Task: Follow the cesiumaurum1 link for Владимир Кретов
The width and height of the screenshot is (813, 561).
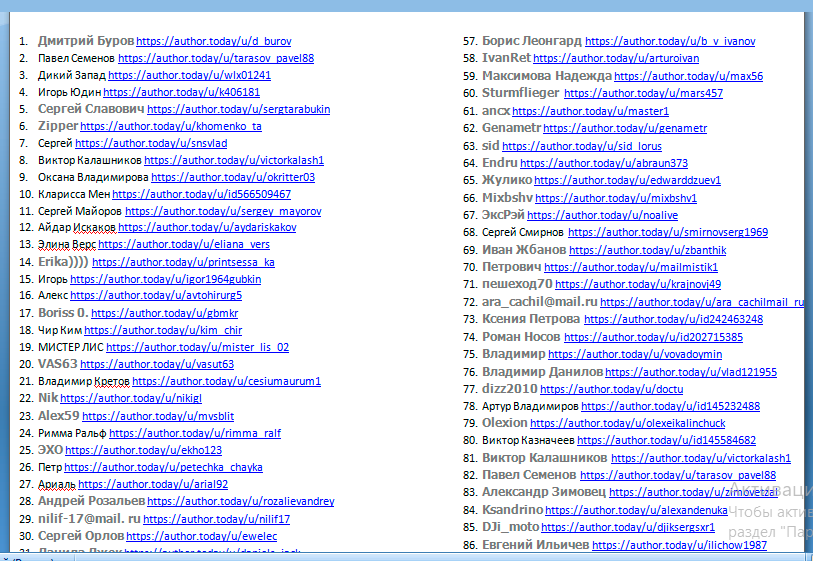Action: tap(226, 381)
